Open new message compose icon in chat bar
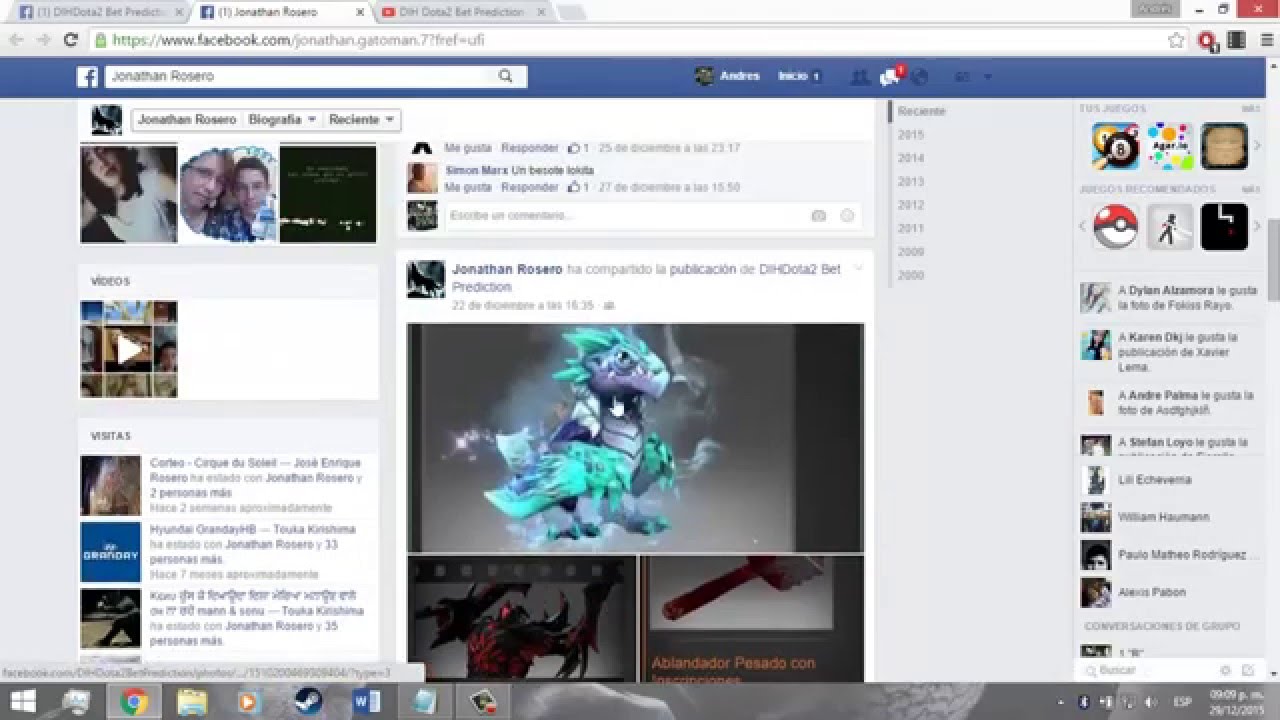This screenshot has width=1280, height=720. (1247, 670)
